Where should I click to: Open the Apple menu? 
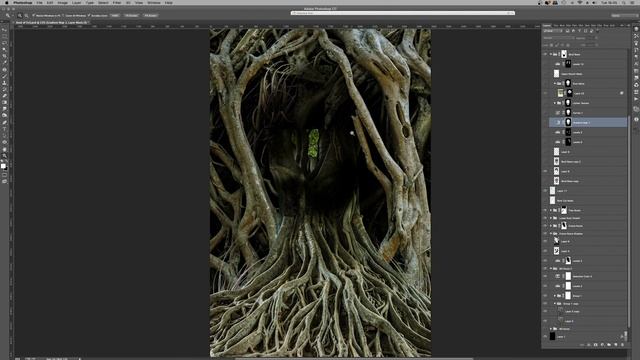click(x=6, y=2)
